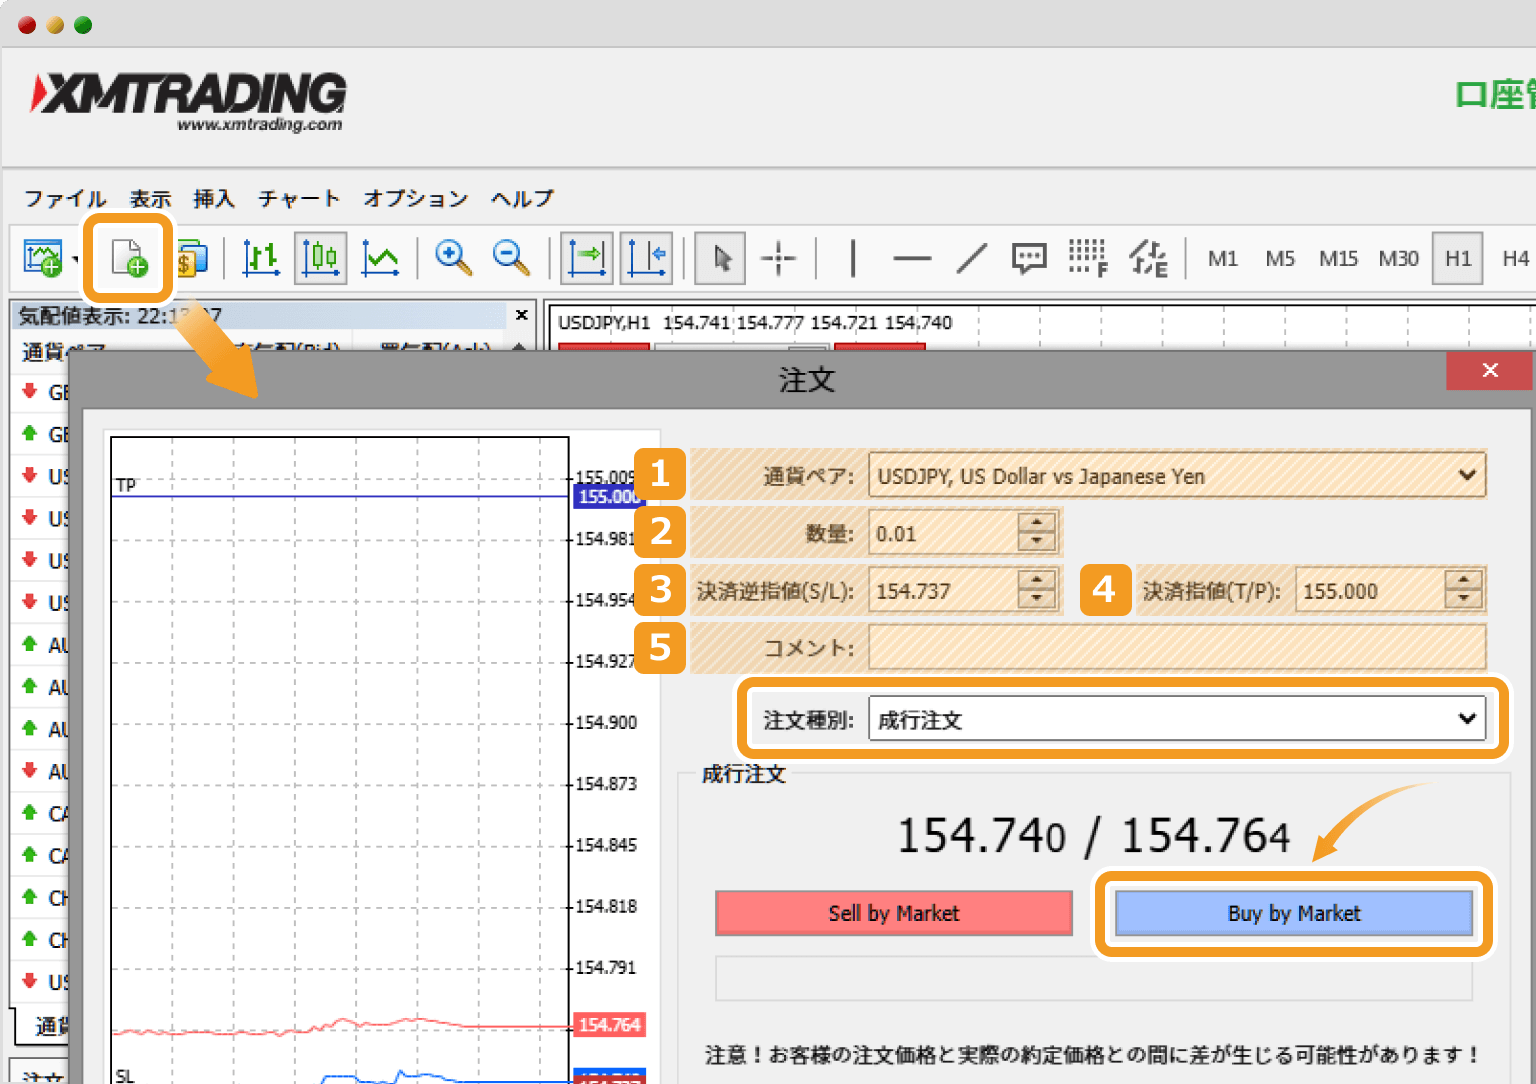
Task: Click the 155.000 TP price label on tick chart
Action: point(609,496)
